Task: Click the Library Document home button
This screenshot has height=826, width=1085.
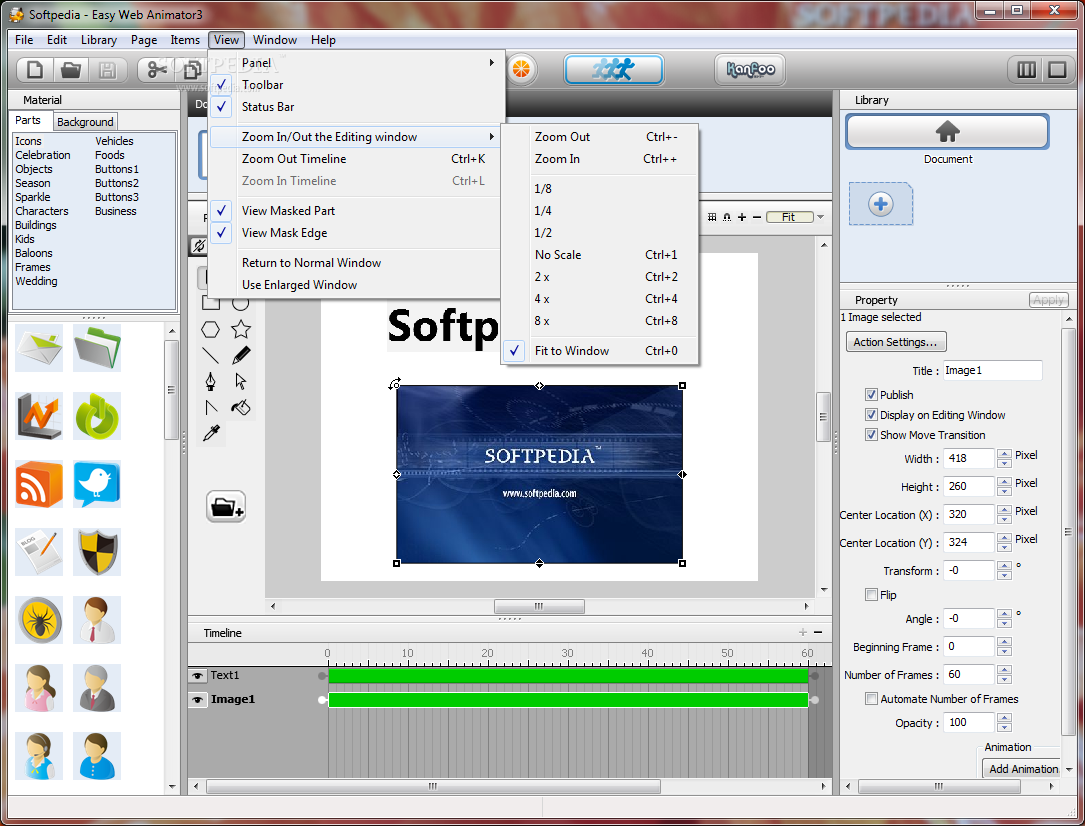Action: point(947,131)
